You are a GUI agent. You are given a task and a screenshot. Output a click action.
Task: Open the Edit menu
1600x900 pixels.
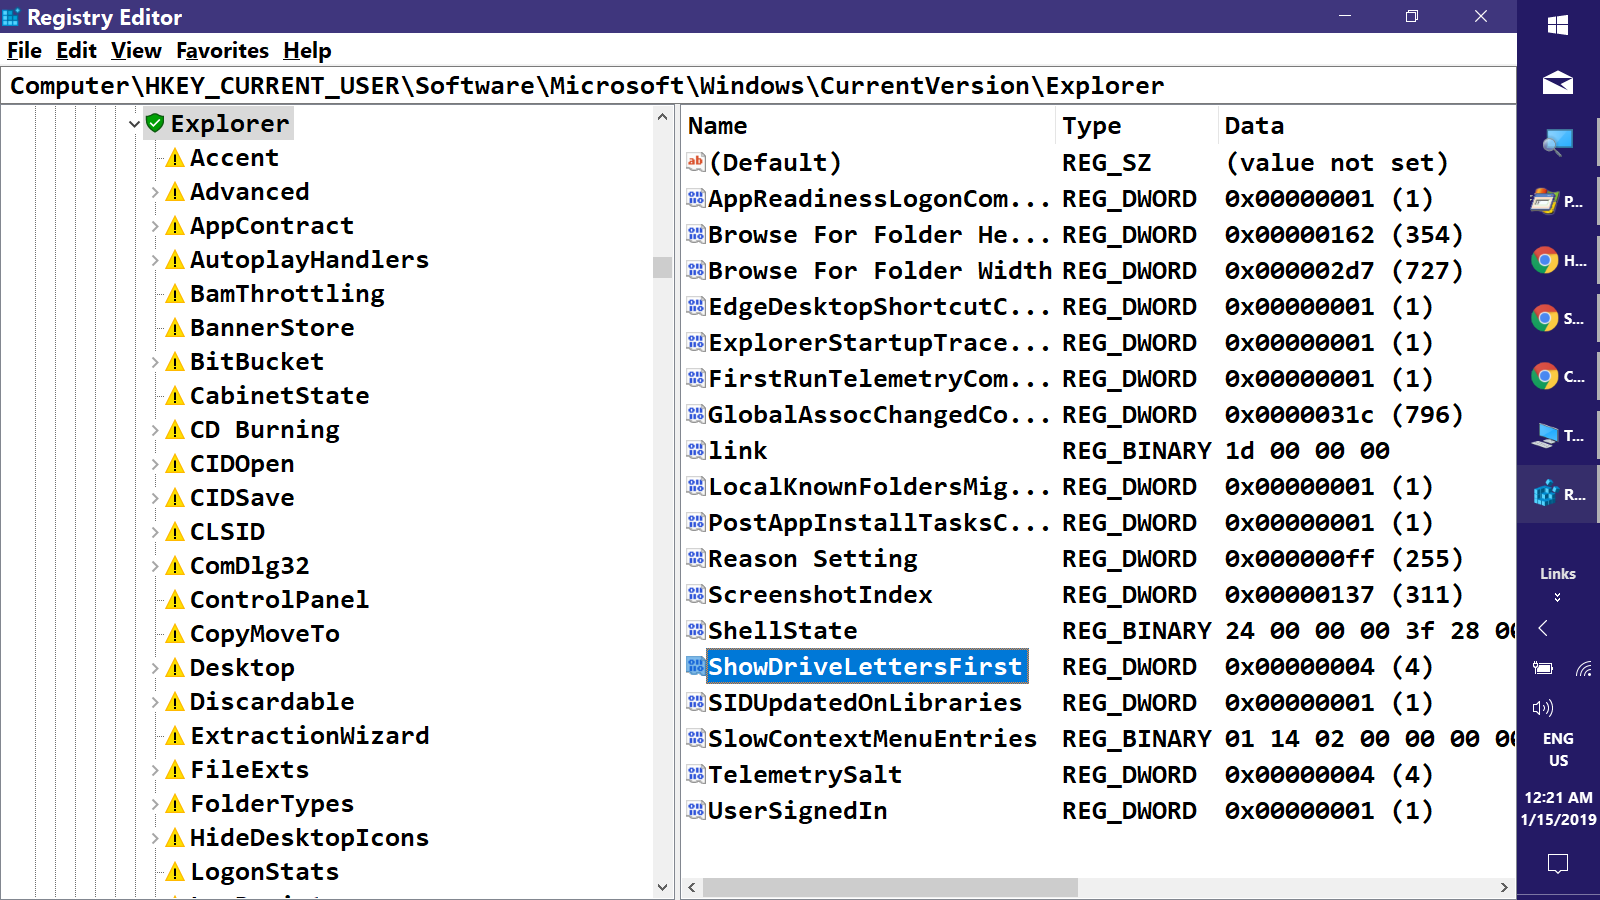pos(76,50)
